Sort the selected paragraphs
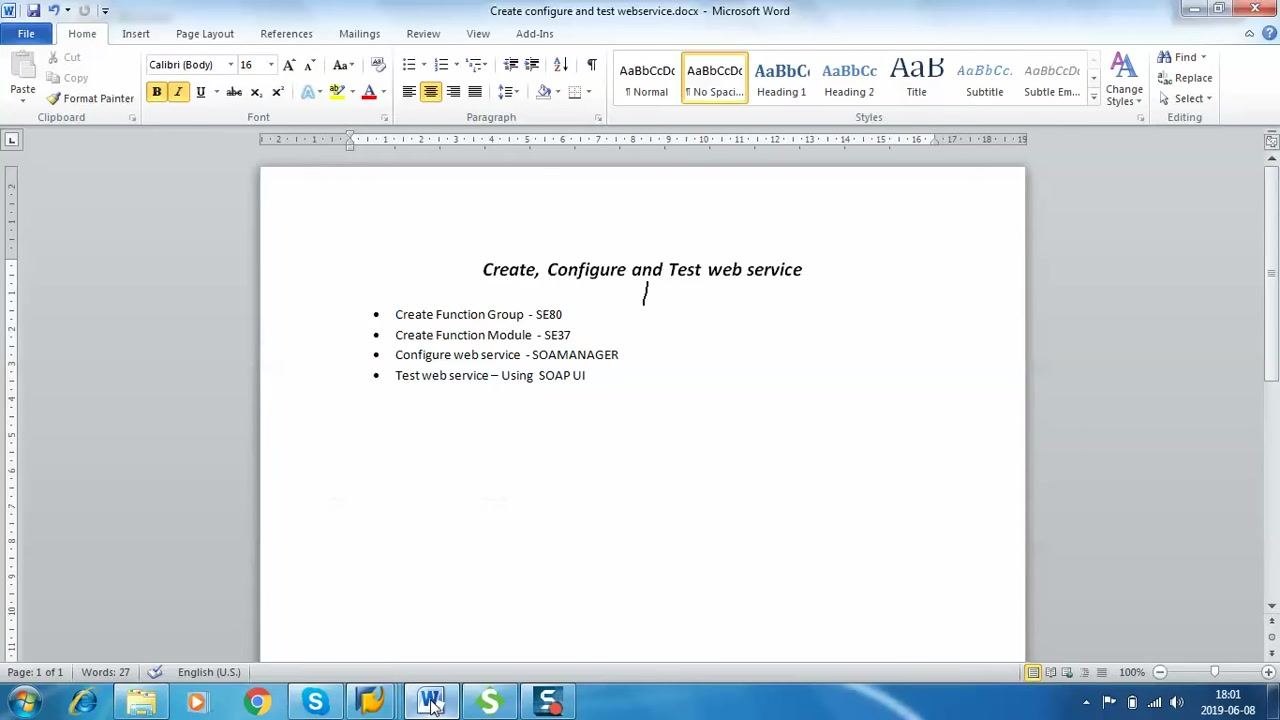The width and height of the screenshot is (1280, 720). (x=561, y=65)
